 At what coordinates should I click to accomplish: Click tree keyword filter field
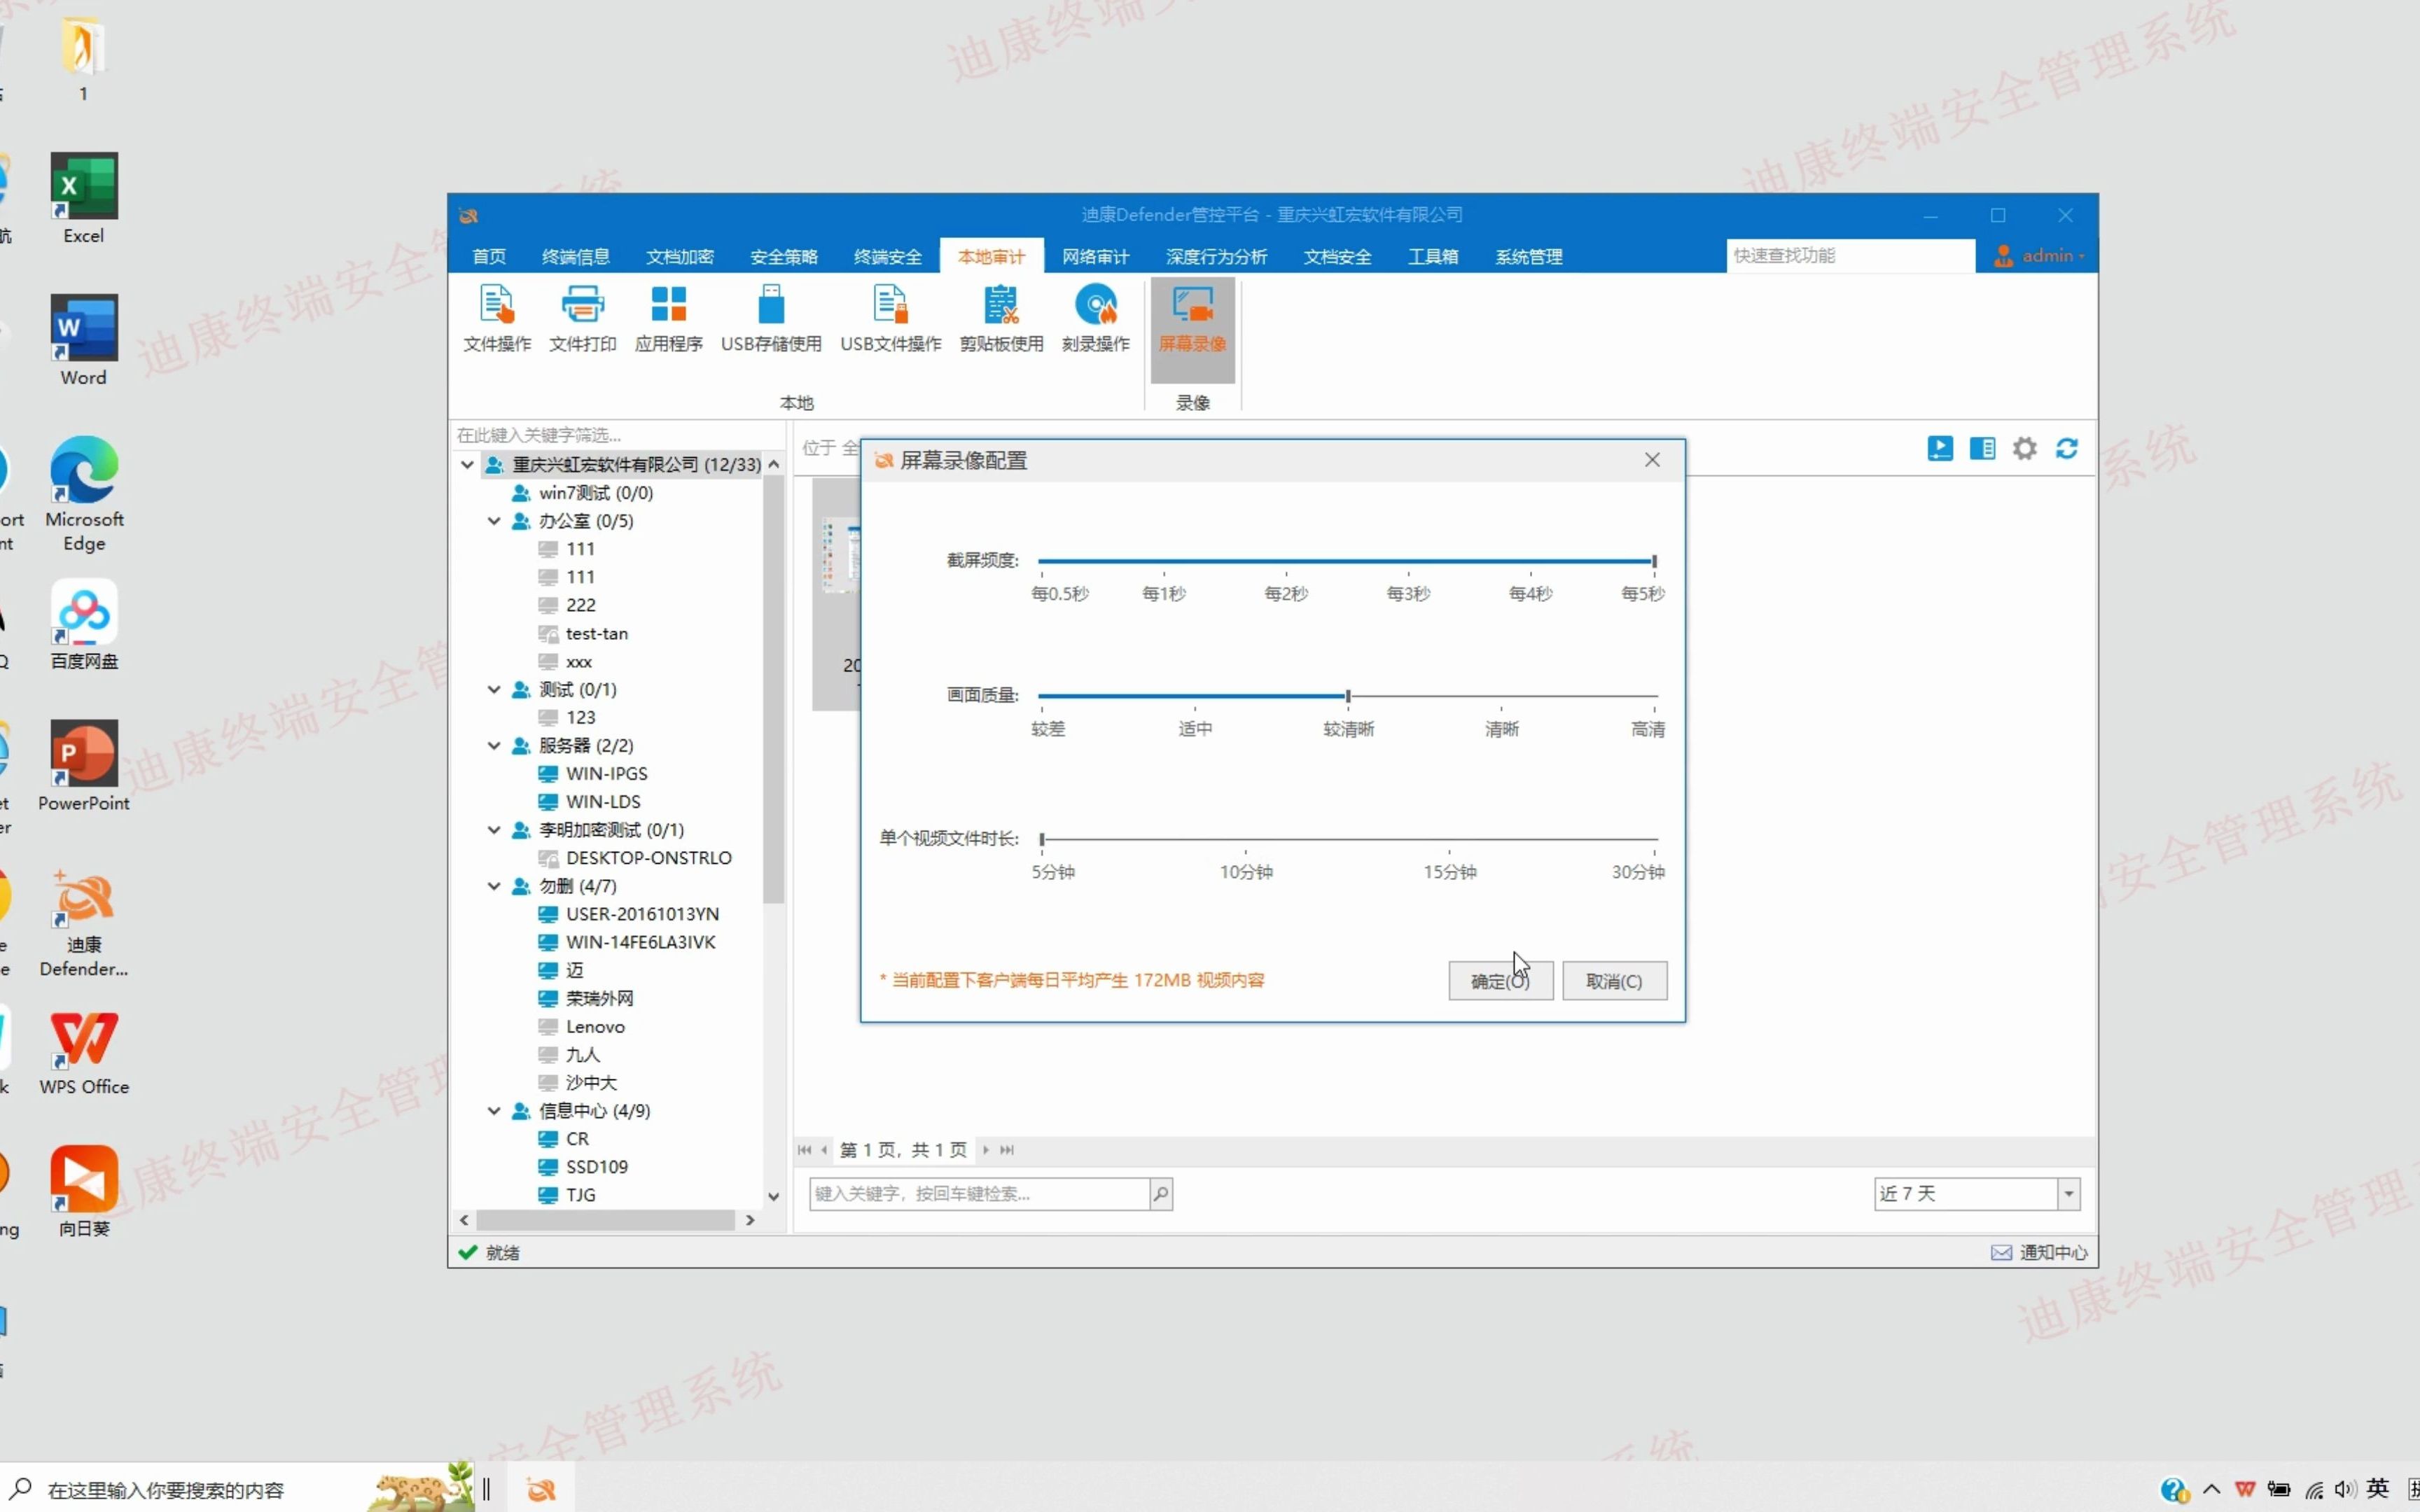[x=618, y=435]
